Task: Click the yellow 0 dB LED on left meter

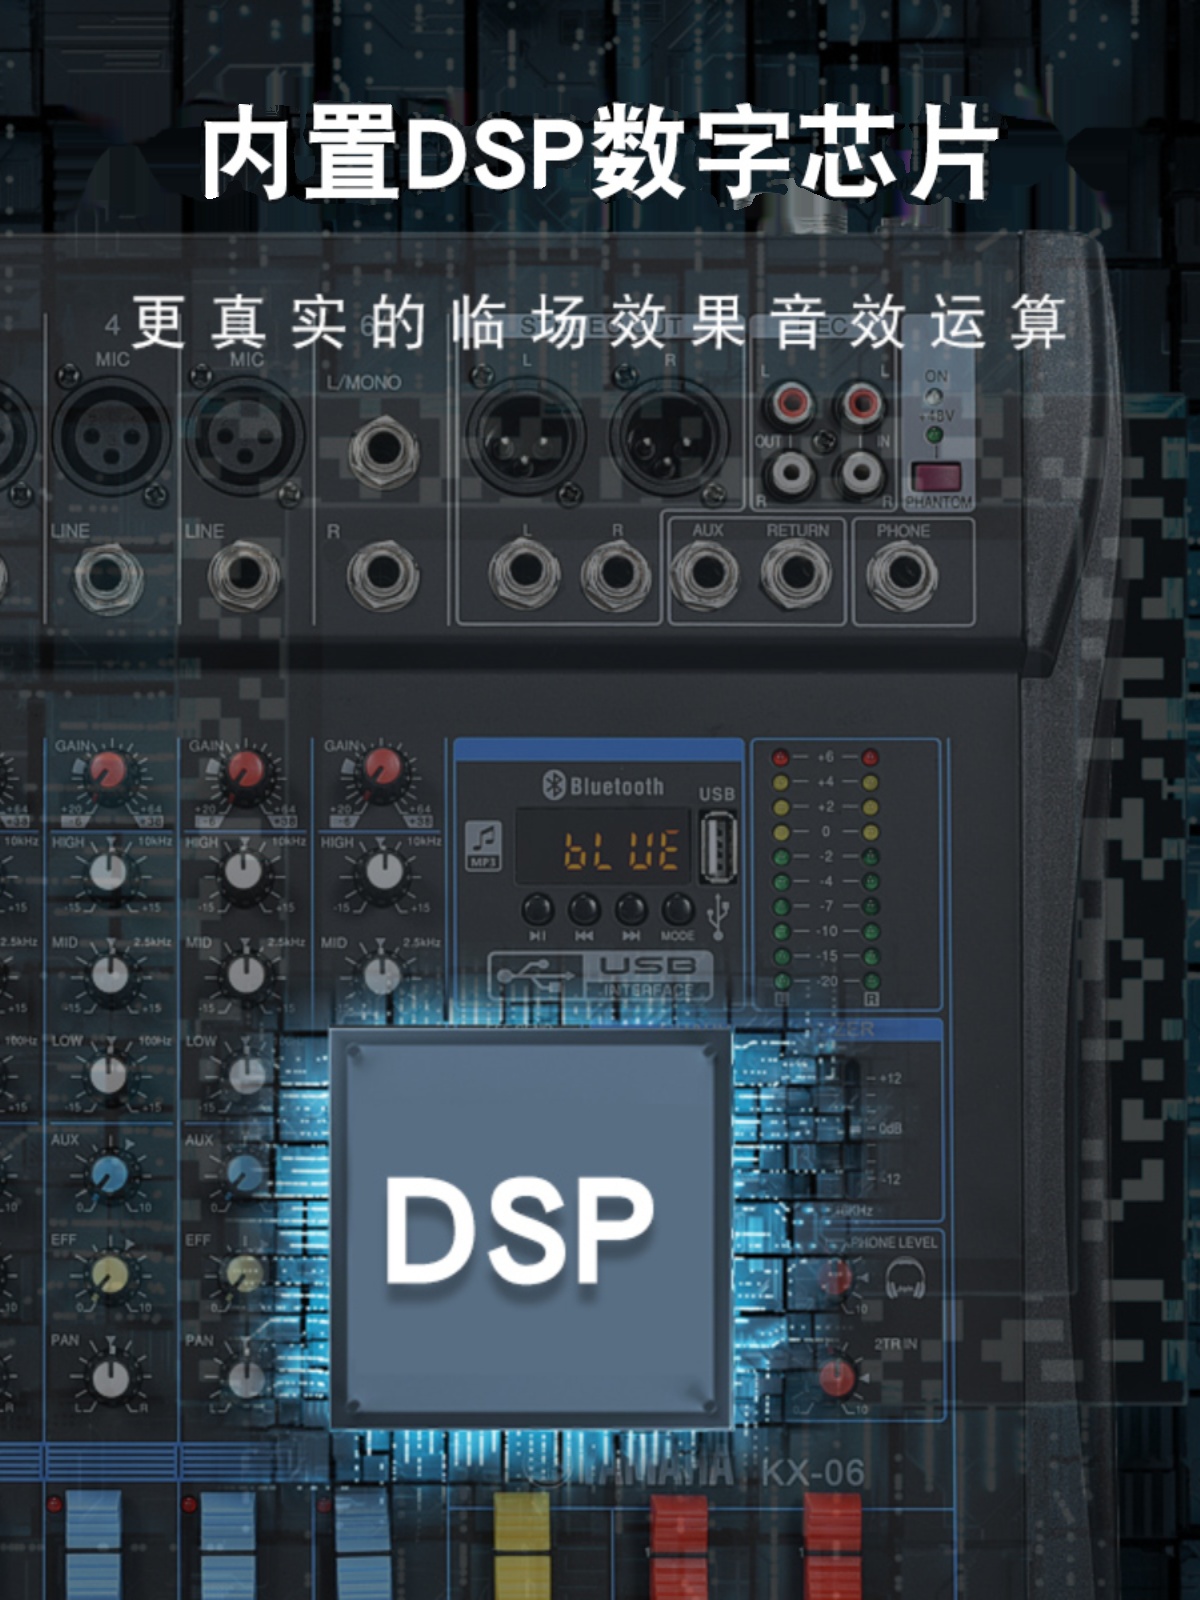Action: pos(781,832)
